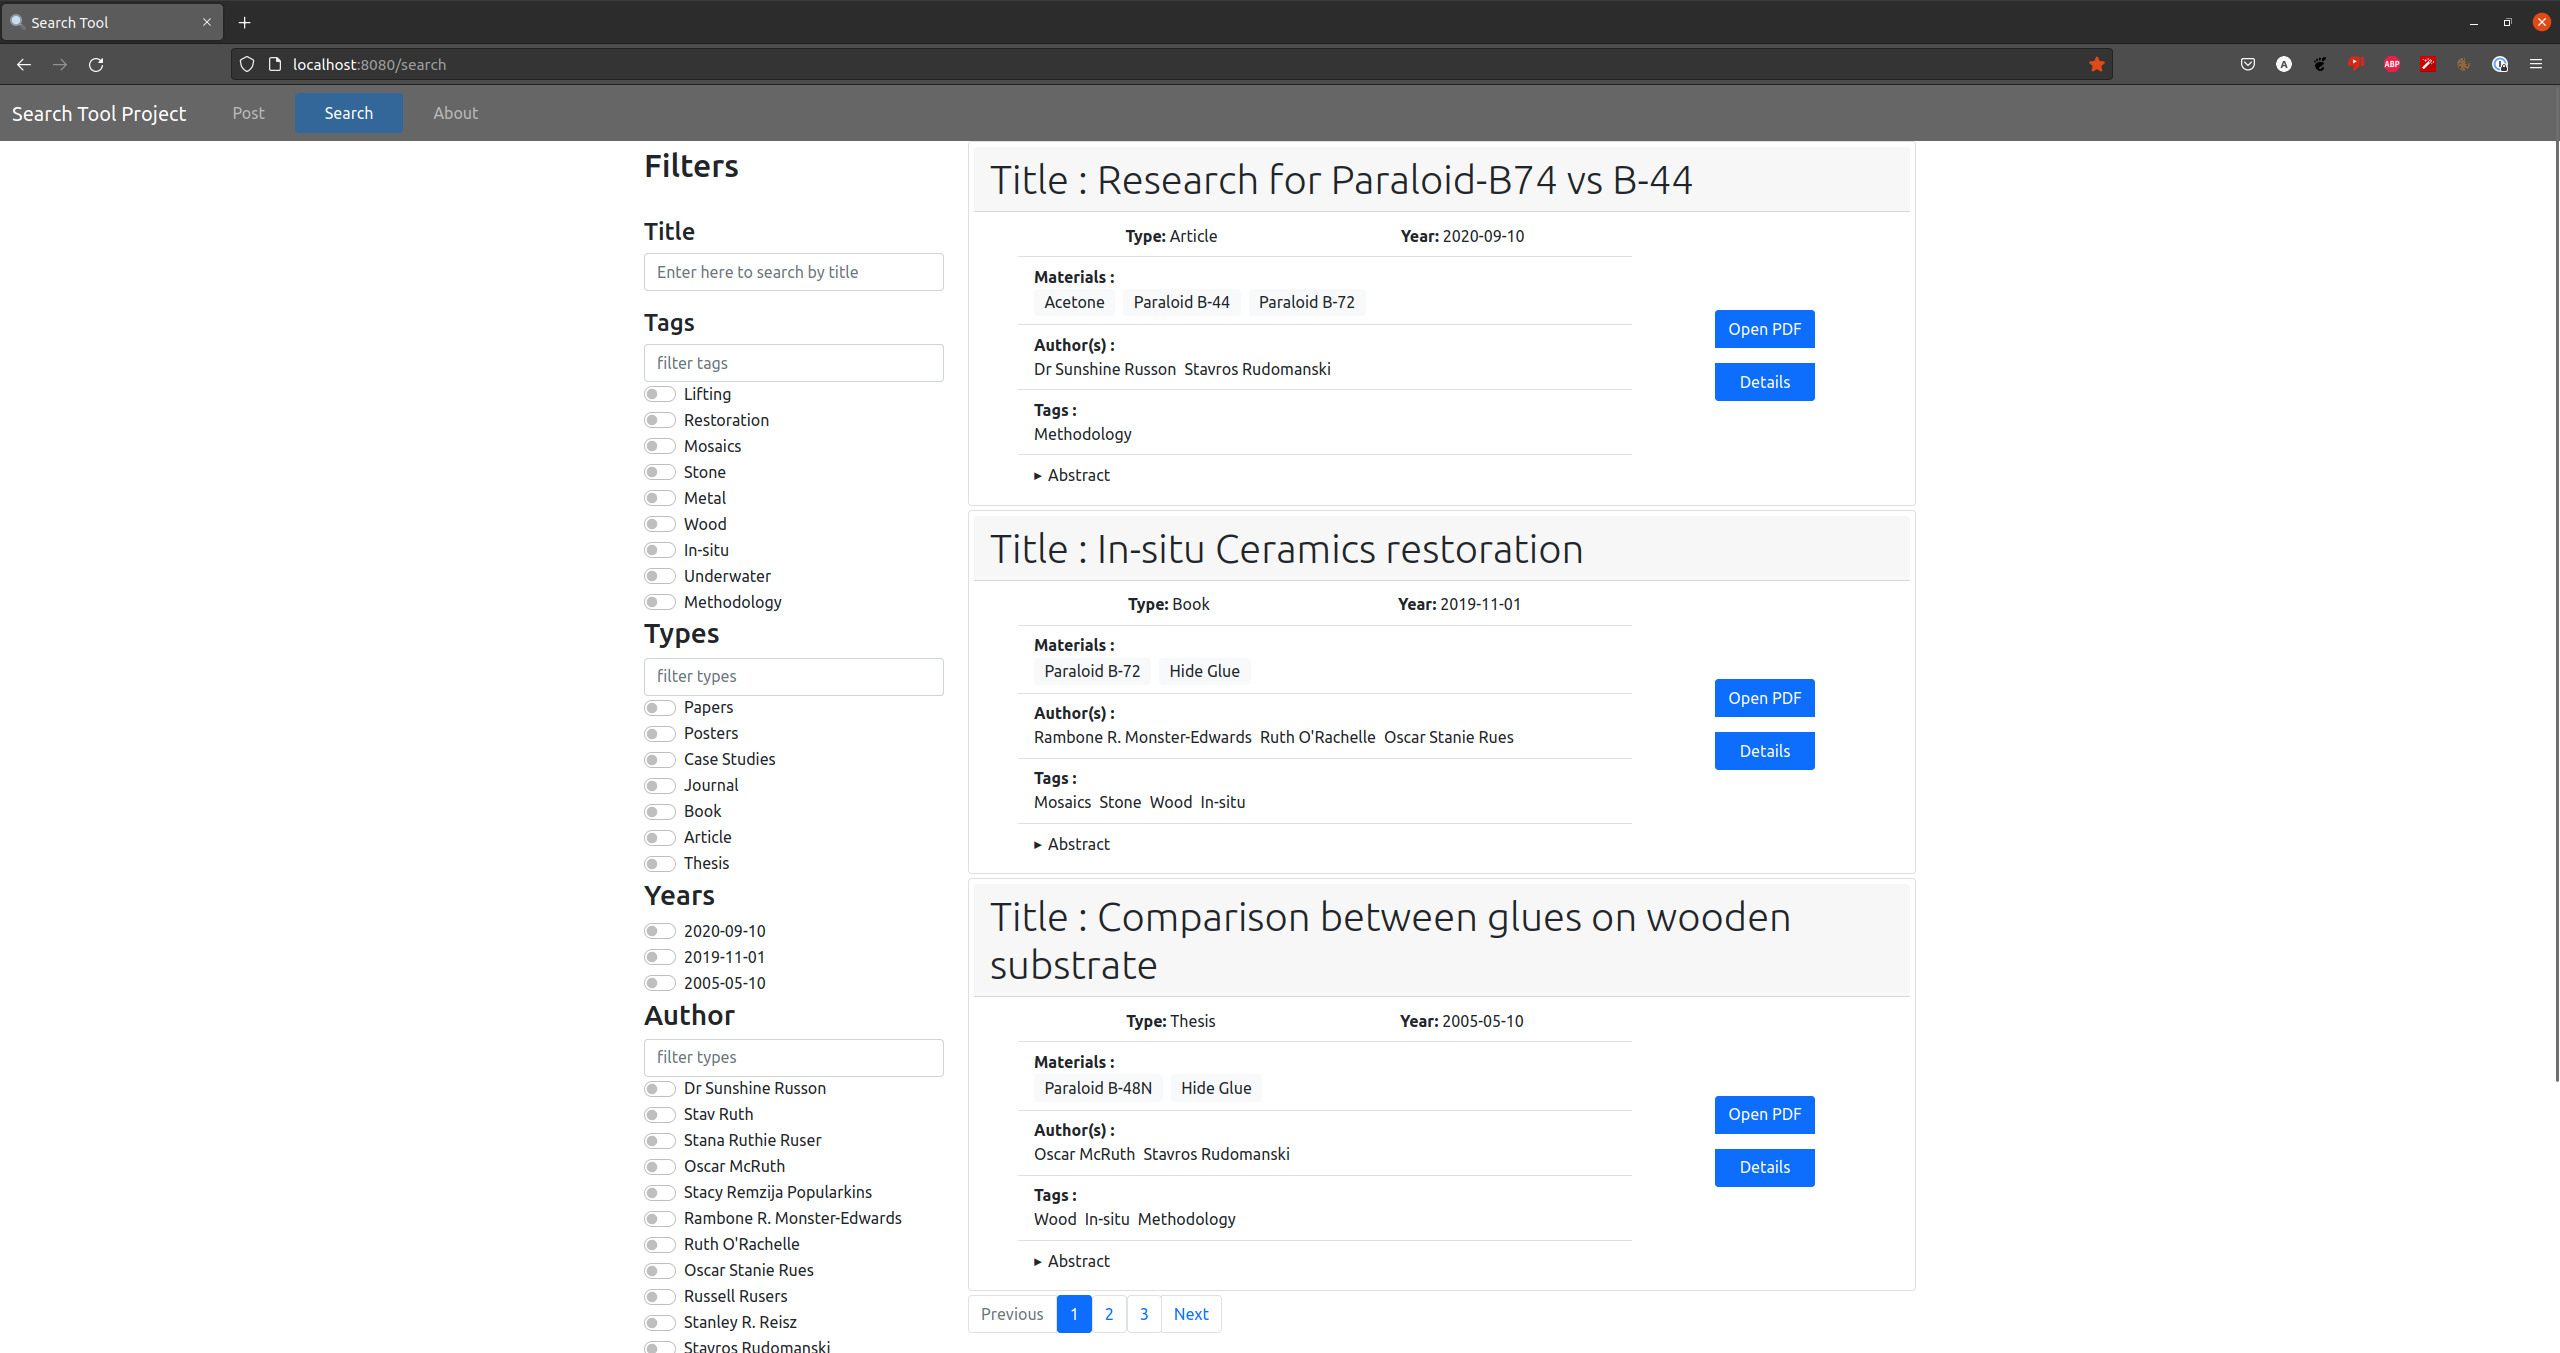Go to the Post nav tab
2560x1353 pixels.
click(248, 113)
